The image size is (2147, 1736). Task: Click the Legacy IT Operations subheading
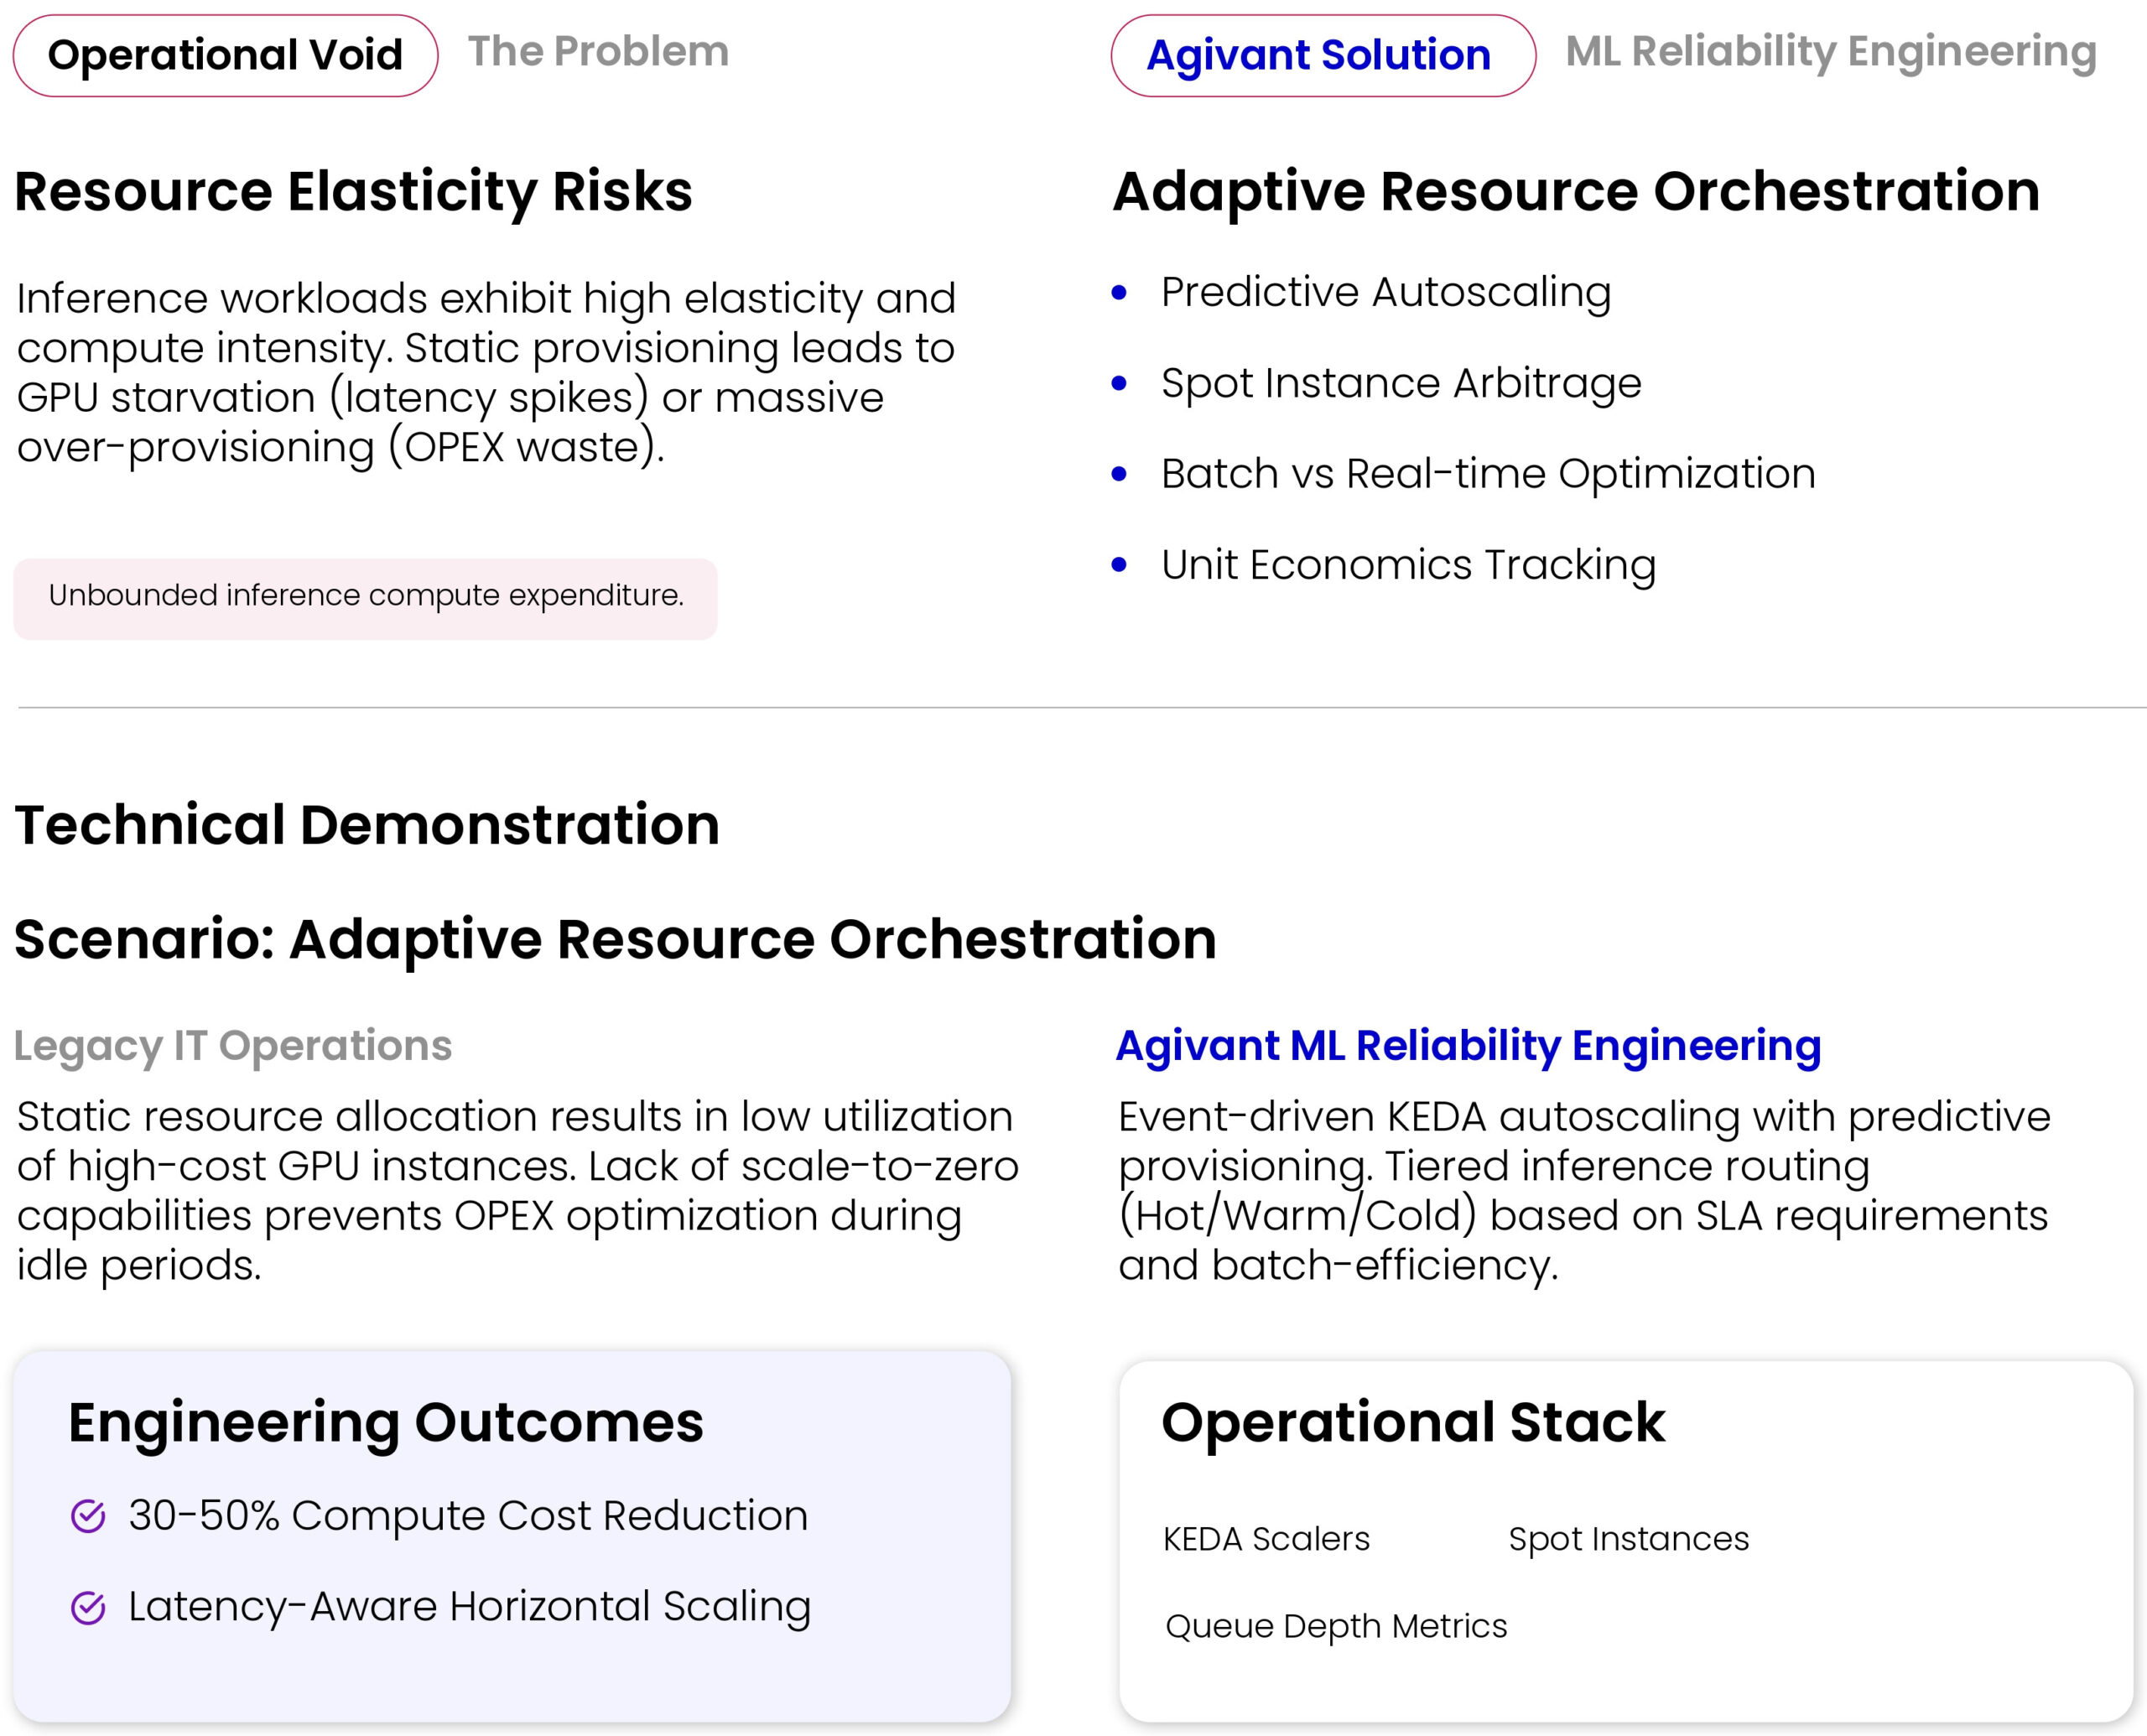click(x=233, y=1046)
